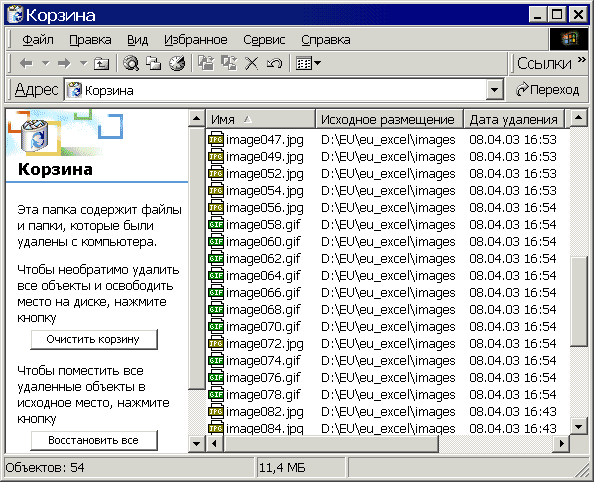Click the file list scroll down arrow
The height and width of the screenshot is (482, 594).
point(578,427)
